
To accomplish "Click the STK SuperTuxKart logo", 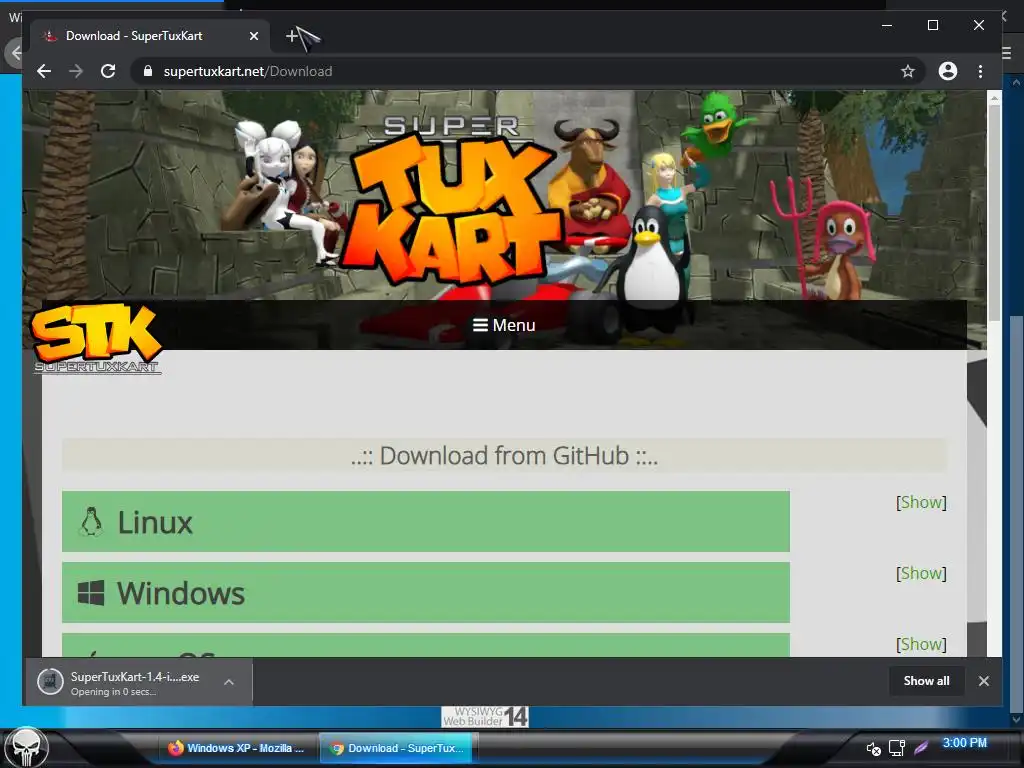I will (x=97, y=338).
